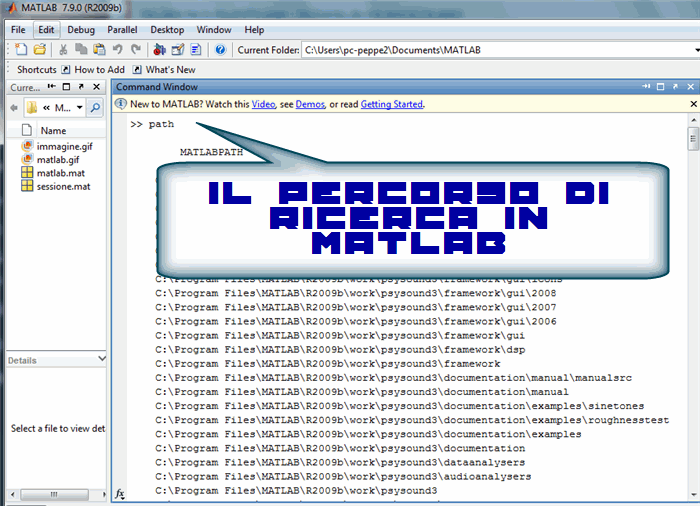Click the folder search magnifier icon
Image resolution: width=700 pixels, height=506 pixels.
(x=95, y=108)
